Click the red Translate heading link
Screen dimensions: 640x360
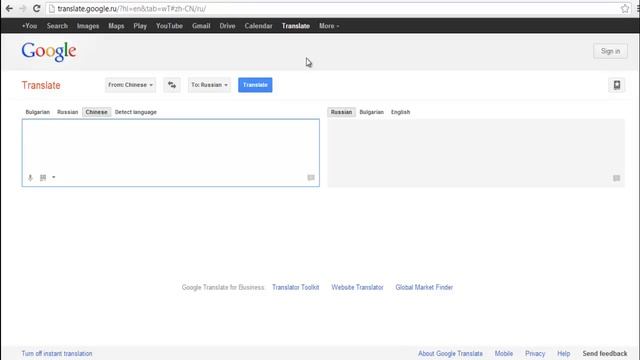(41, 85)
